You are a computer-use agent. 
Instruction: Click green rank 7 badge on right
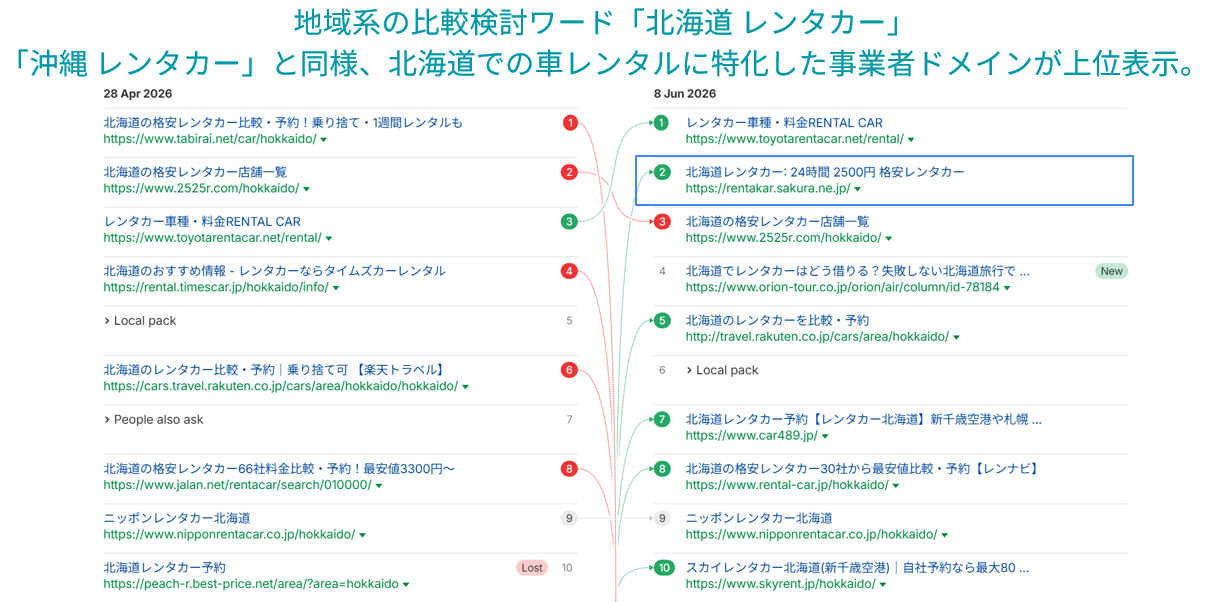[661, 420]
